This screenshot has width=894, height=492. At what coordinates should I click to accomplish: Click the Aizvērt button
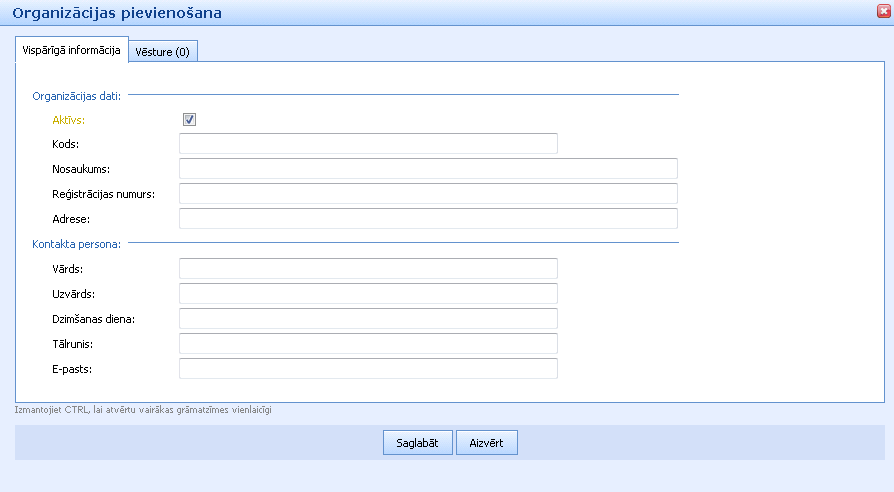tap(487, 443)
